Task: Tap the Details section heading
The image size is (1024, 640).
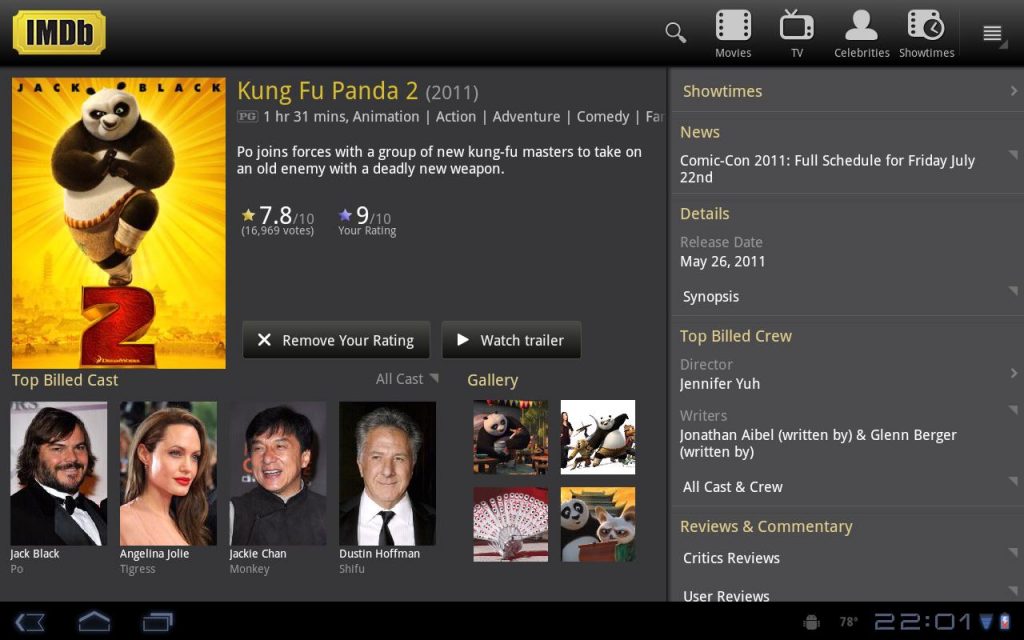Action: tap(705, 214)
